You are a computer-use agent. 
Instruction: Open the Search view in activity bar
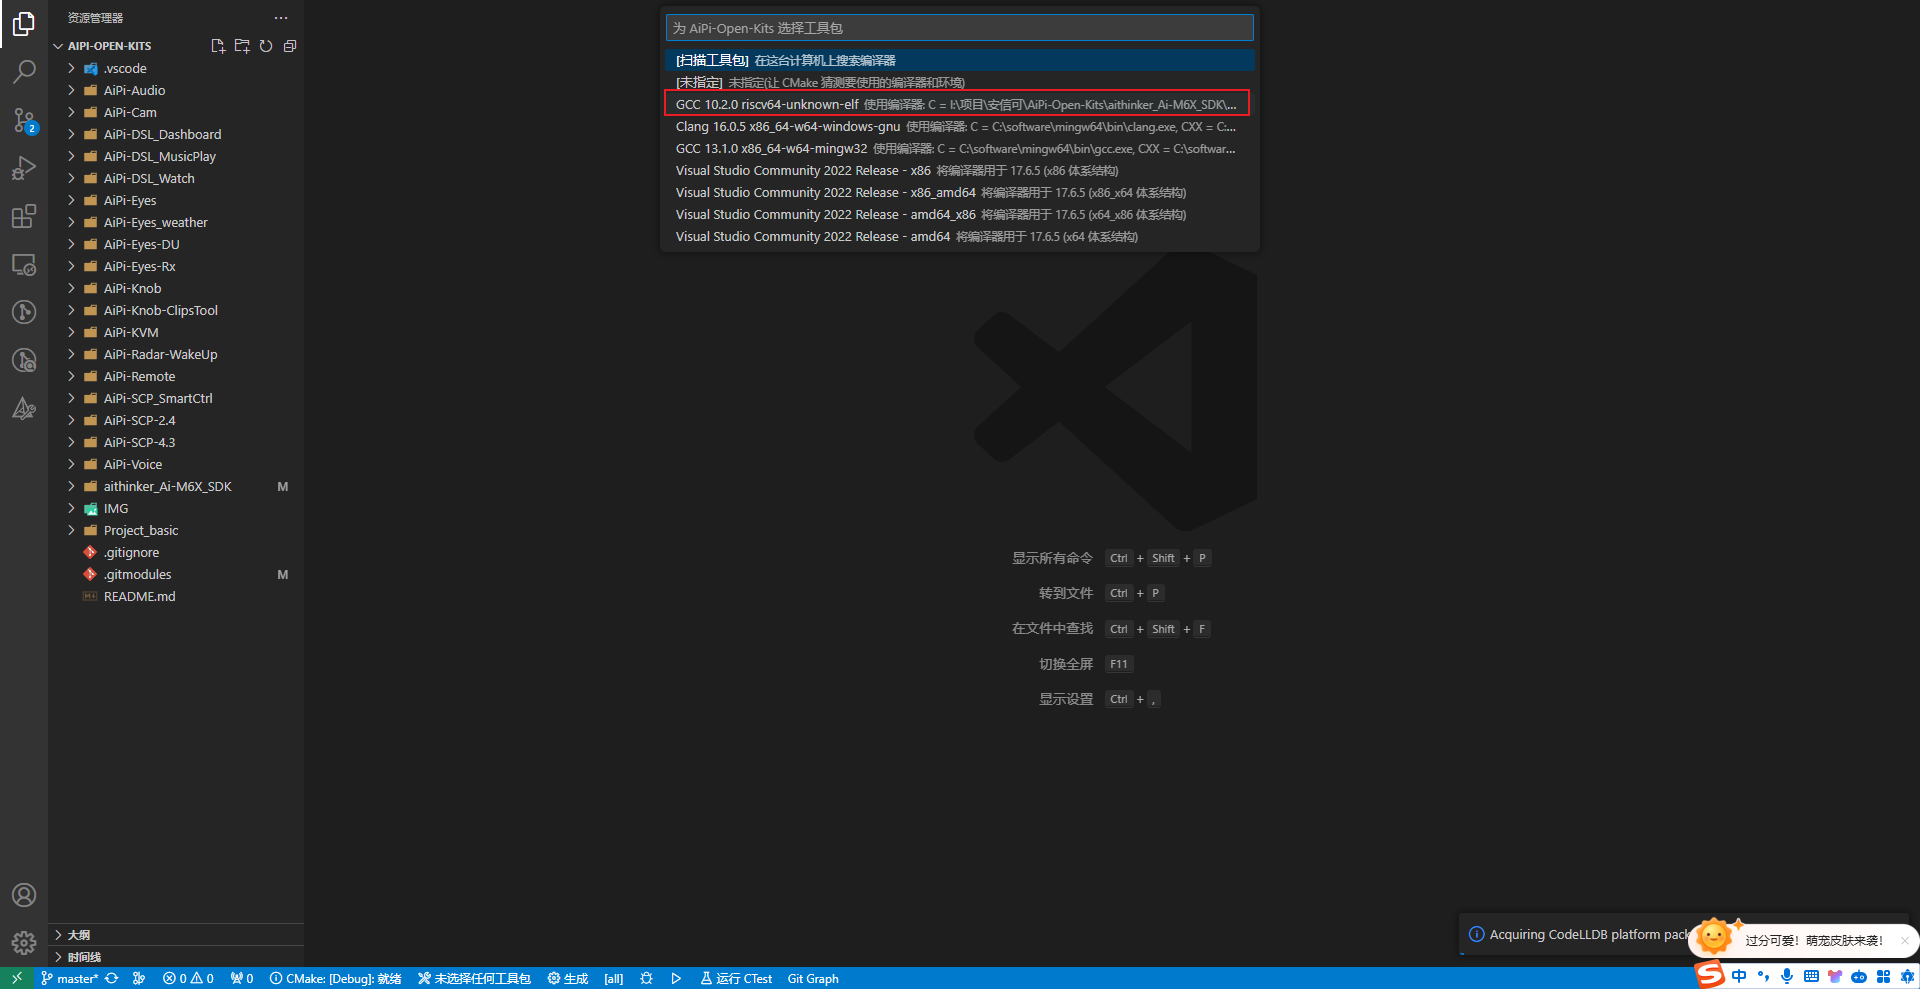click(x=24, y=72)
